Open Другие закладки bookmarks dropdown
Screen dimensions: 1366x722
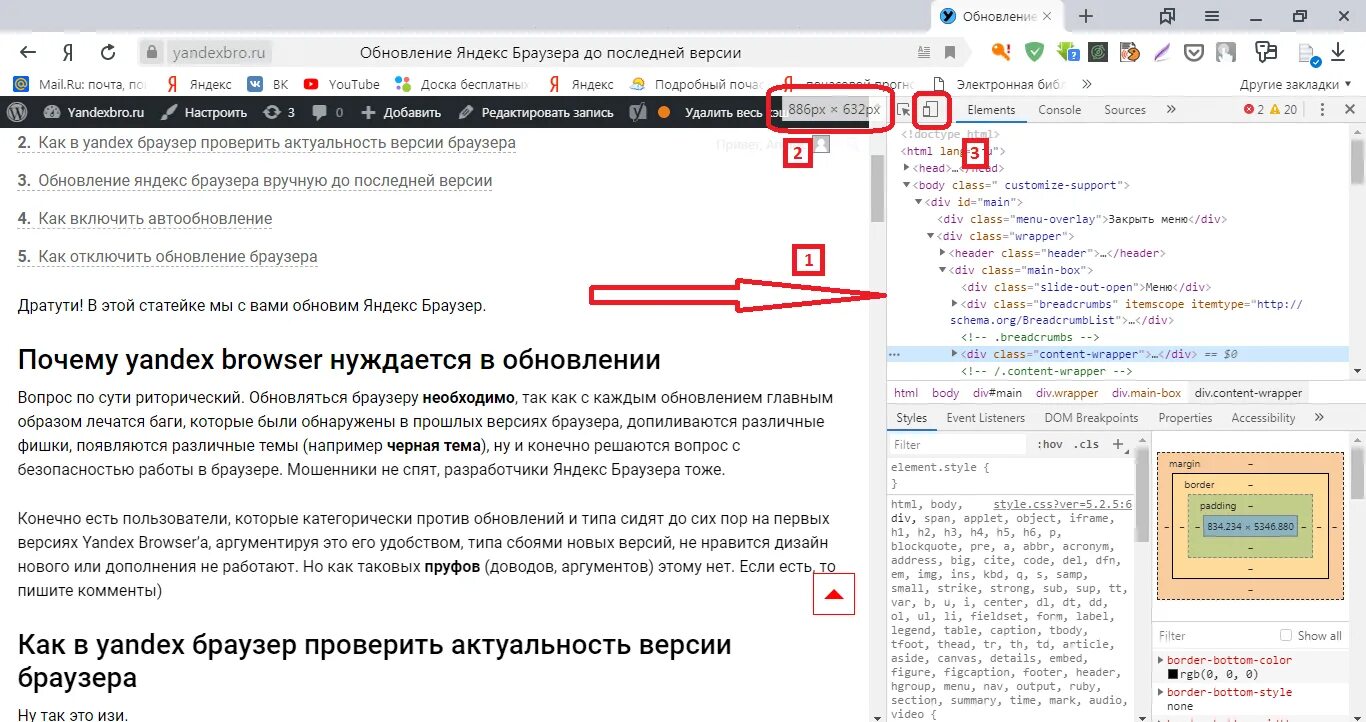(1296, 84)
